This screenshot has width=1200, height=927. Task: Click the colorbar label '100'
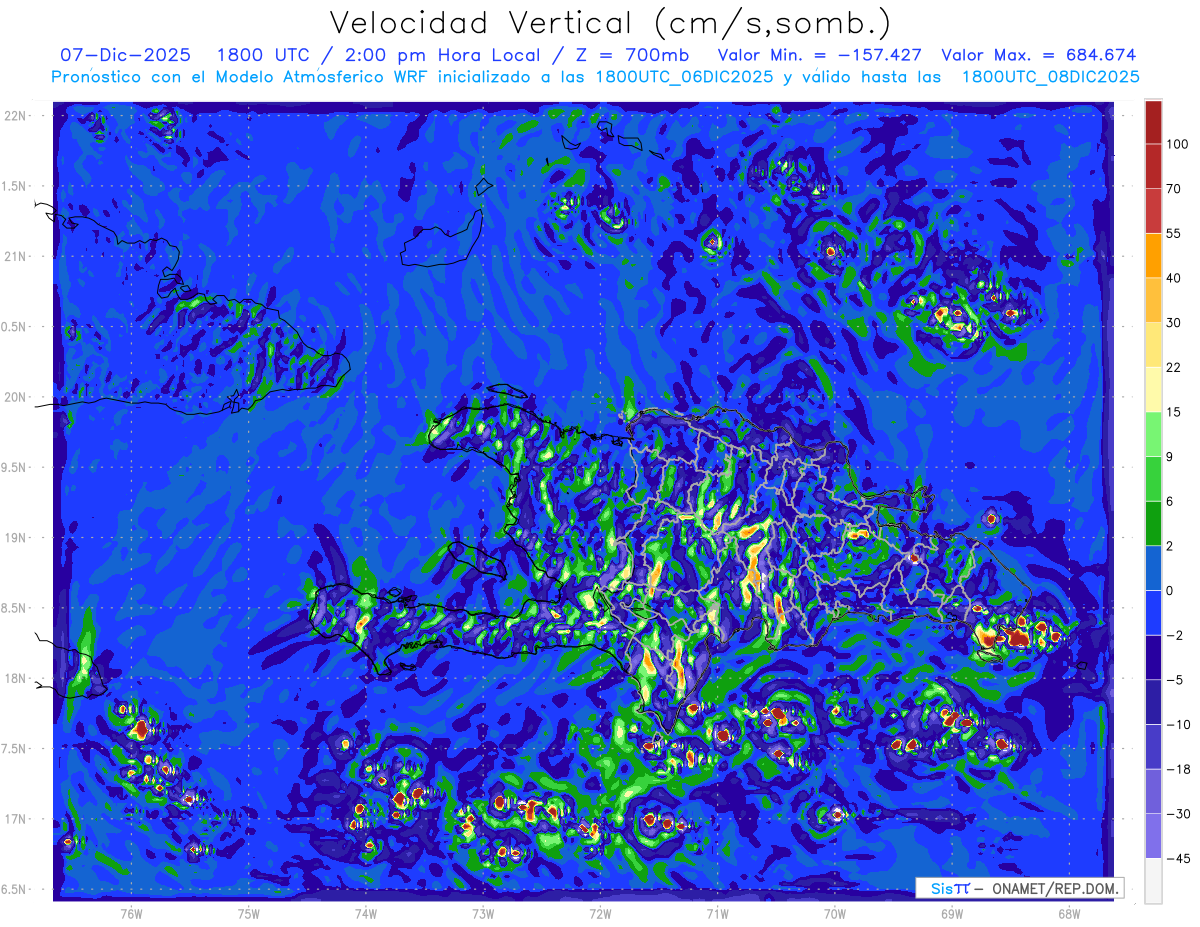1177,145
